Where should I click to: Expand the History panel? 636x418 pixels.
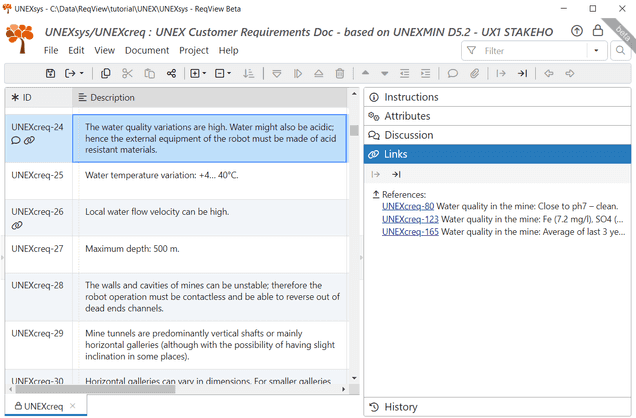point(497,407)
